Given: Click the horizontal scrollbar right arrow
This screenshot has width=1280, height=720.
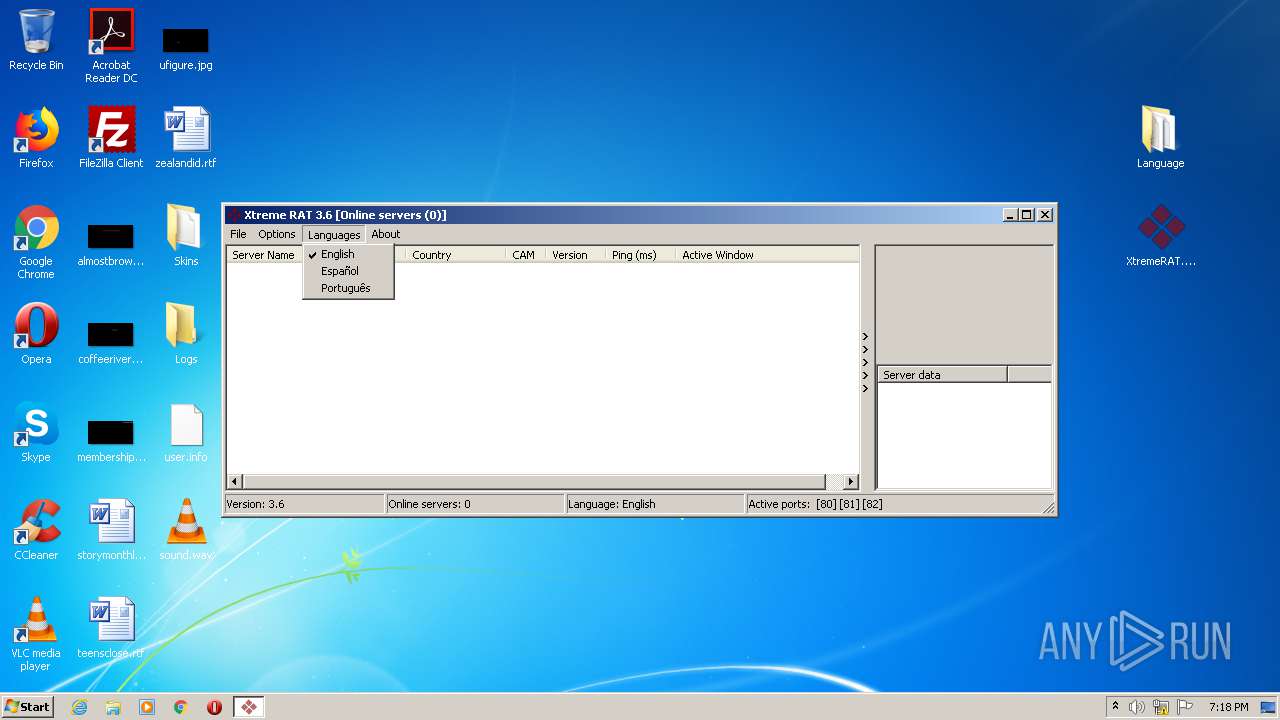Looking at the screenshot, I should [x=851, y=481].
